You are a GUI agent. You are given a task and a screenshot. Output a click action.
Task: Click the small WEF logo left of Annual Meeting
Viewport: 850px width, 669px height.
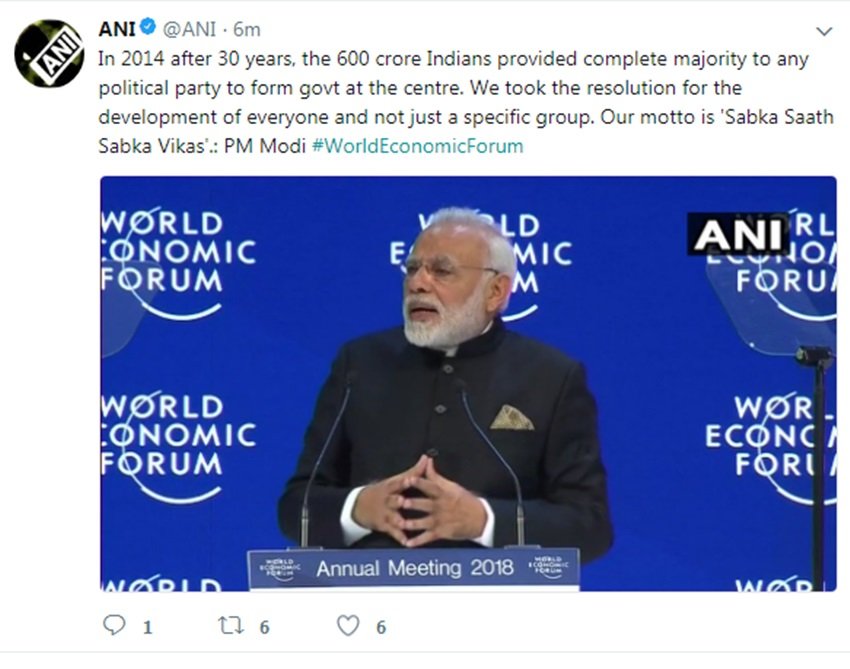point(279,568)
